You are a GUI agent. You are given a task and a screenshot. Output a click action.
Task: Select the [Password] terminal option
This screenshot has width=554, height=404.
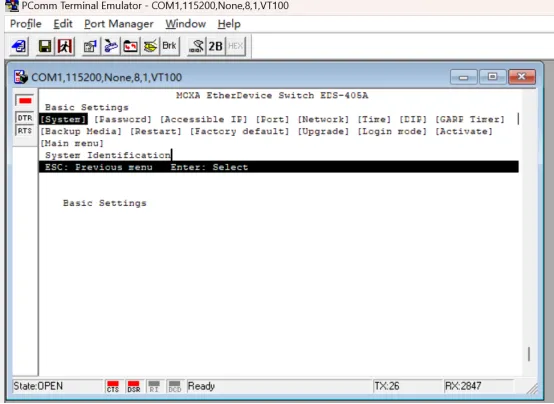pos(123,119)
